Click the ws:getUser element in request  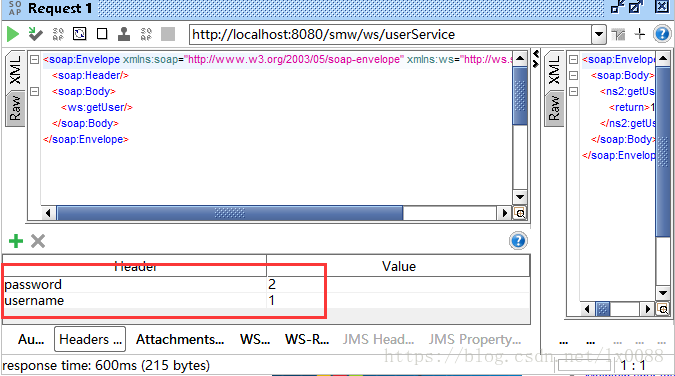[x=97, y=107]
